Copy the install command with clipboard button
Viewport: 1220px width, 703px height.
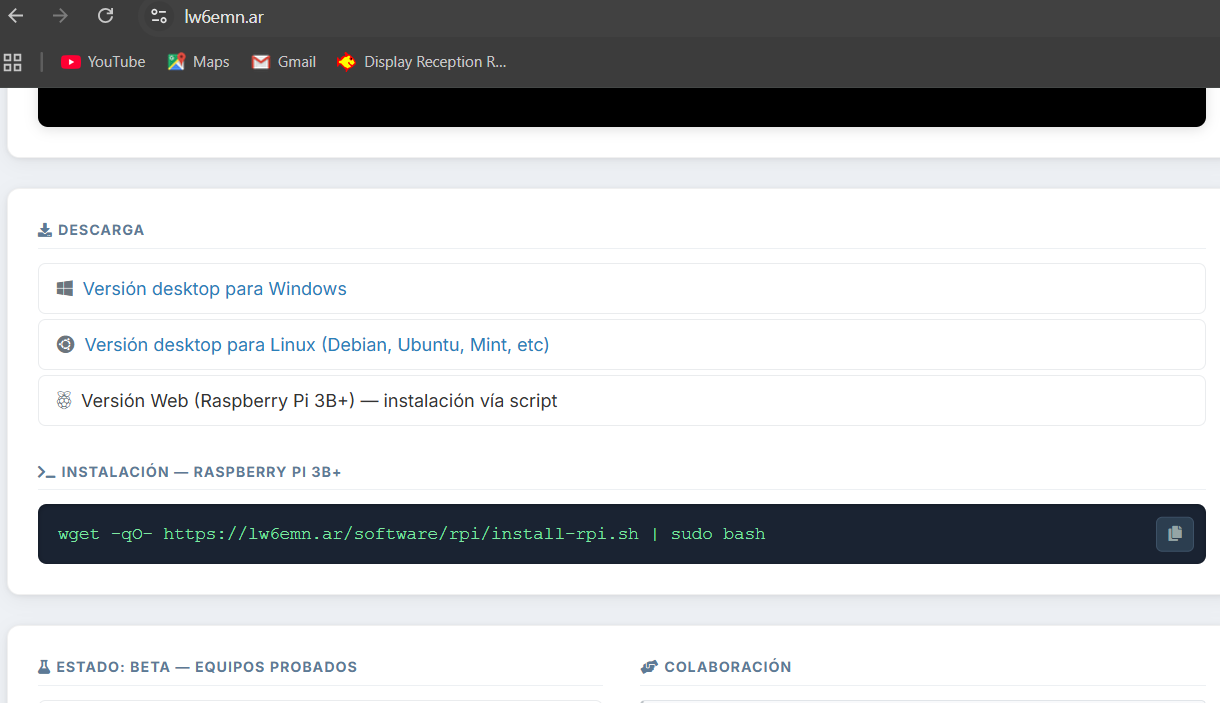(x=1175, y=534)
